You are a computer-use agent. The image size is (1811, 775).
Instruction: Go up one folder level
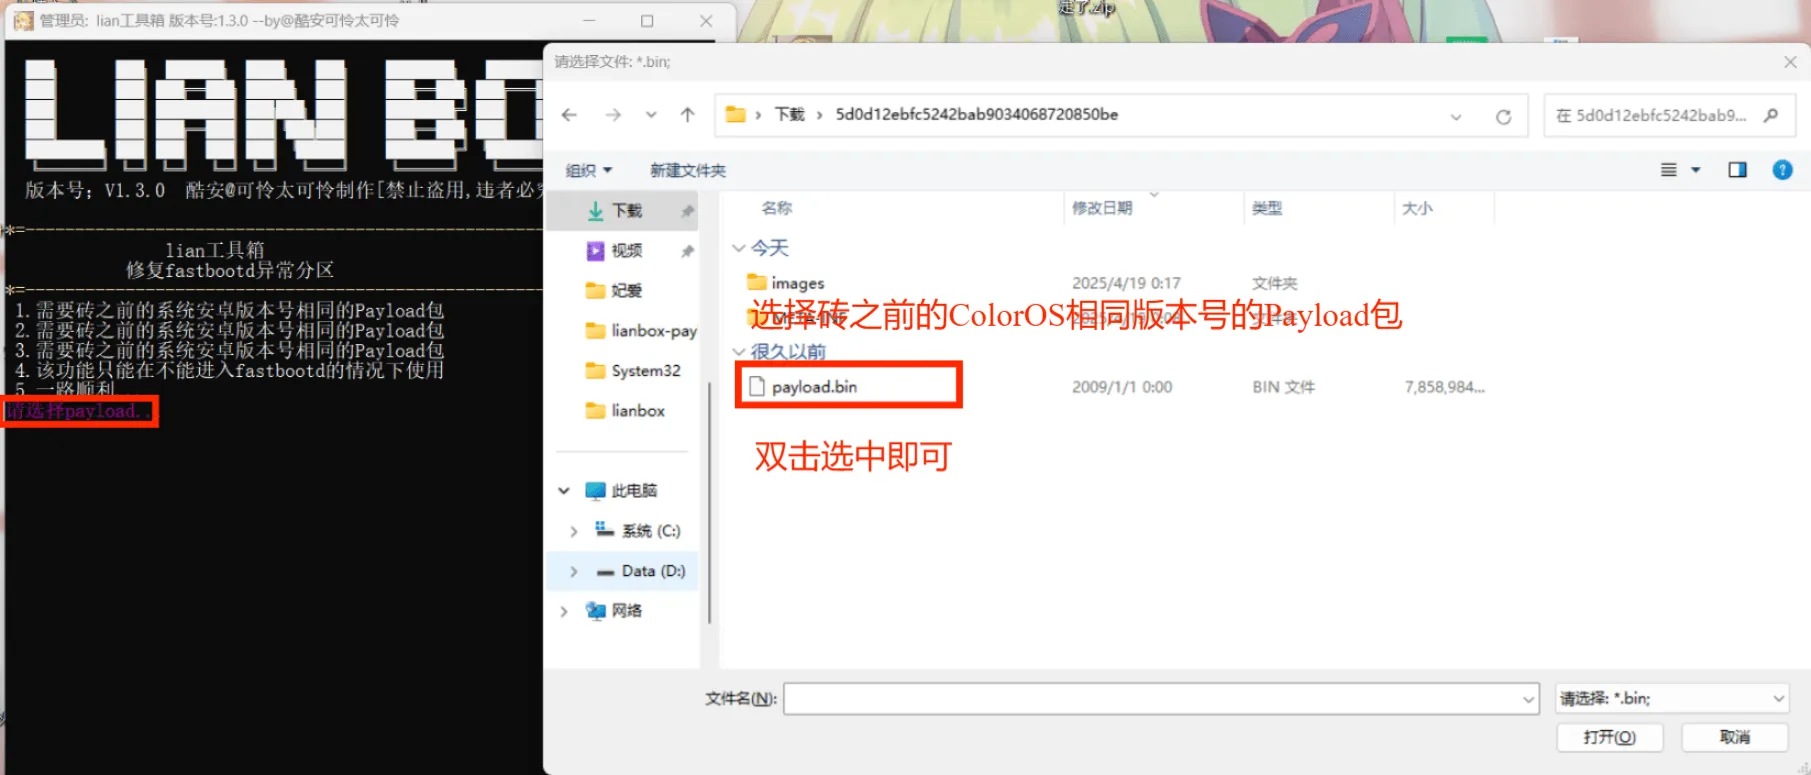point(687,115)
